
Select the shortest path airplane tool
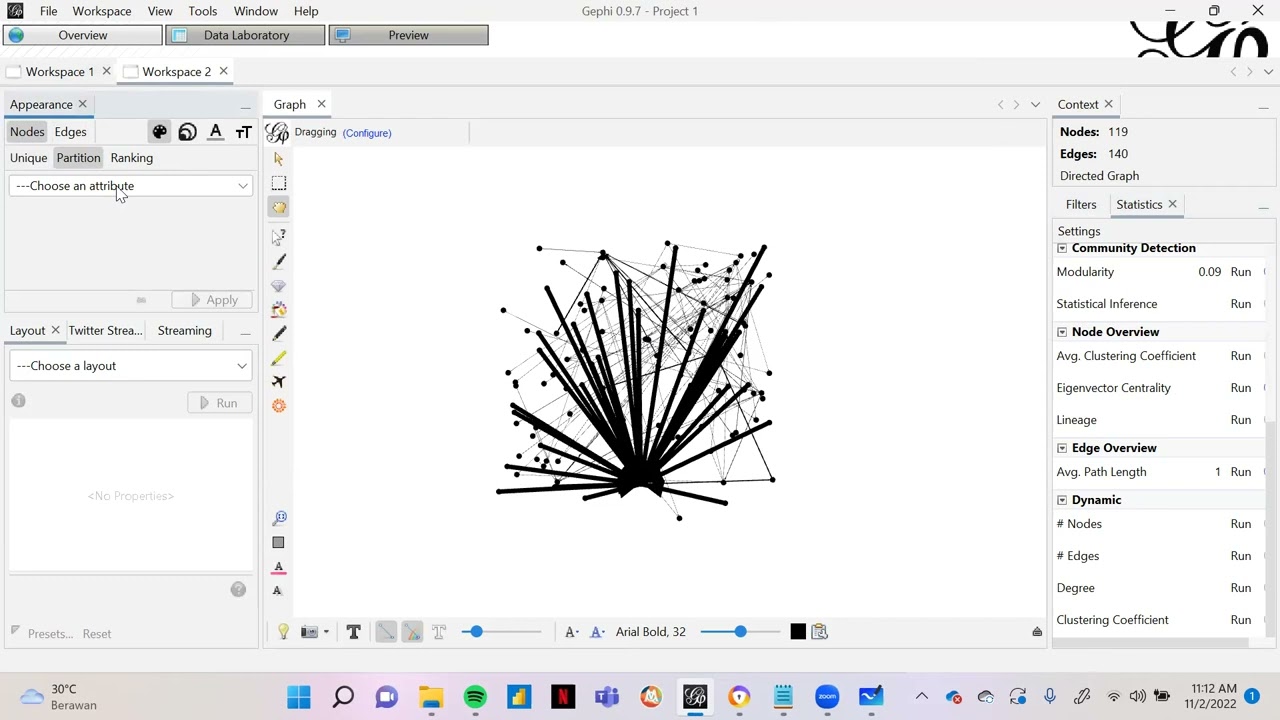click(278, 381)
